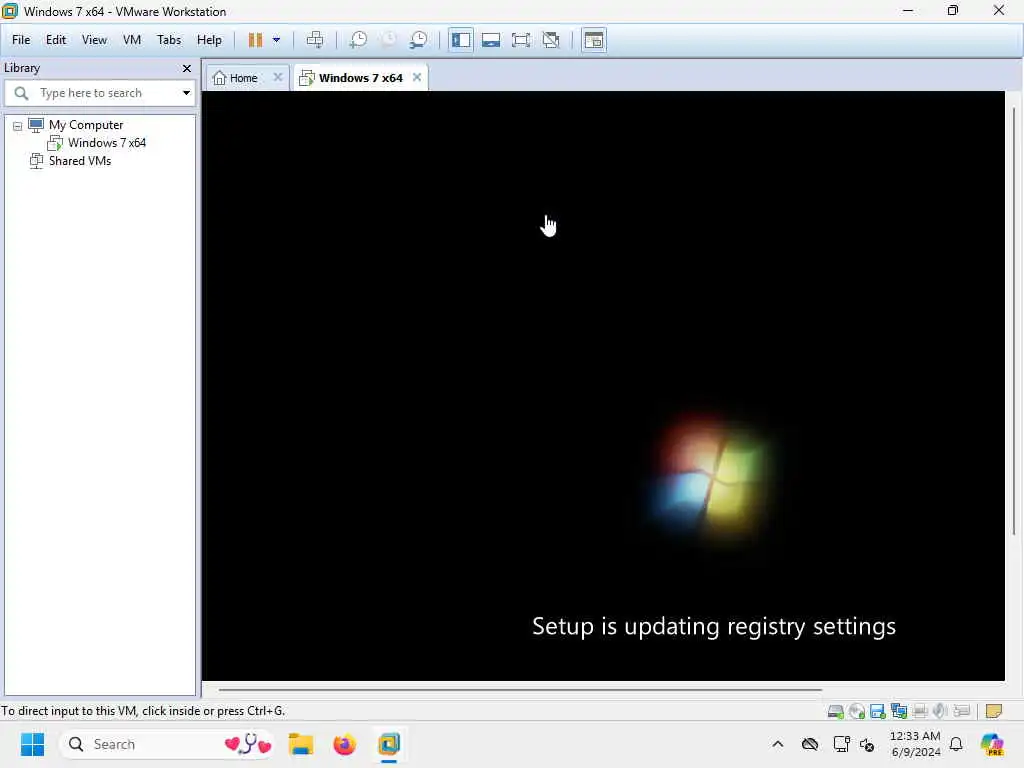The width and height of the screenshot is (1024, 768).
Task: Click the USB device status icon
Action: coord(962,711)
